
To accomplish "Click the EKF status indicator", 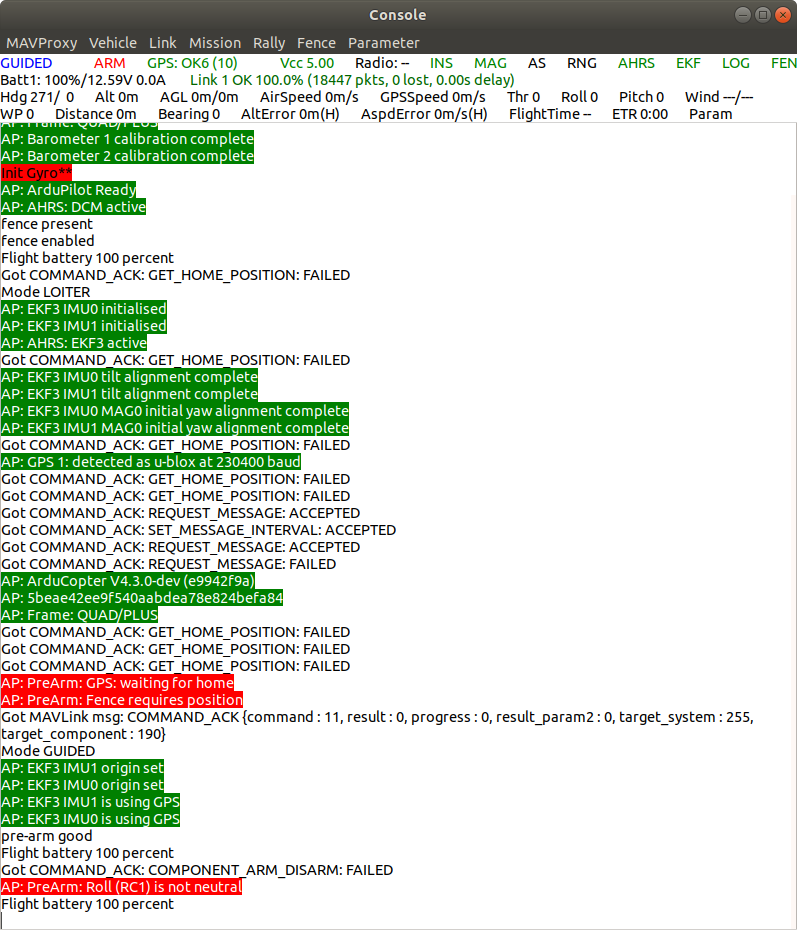I will [688, 63].
